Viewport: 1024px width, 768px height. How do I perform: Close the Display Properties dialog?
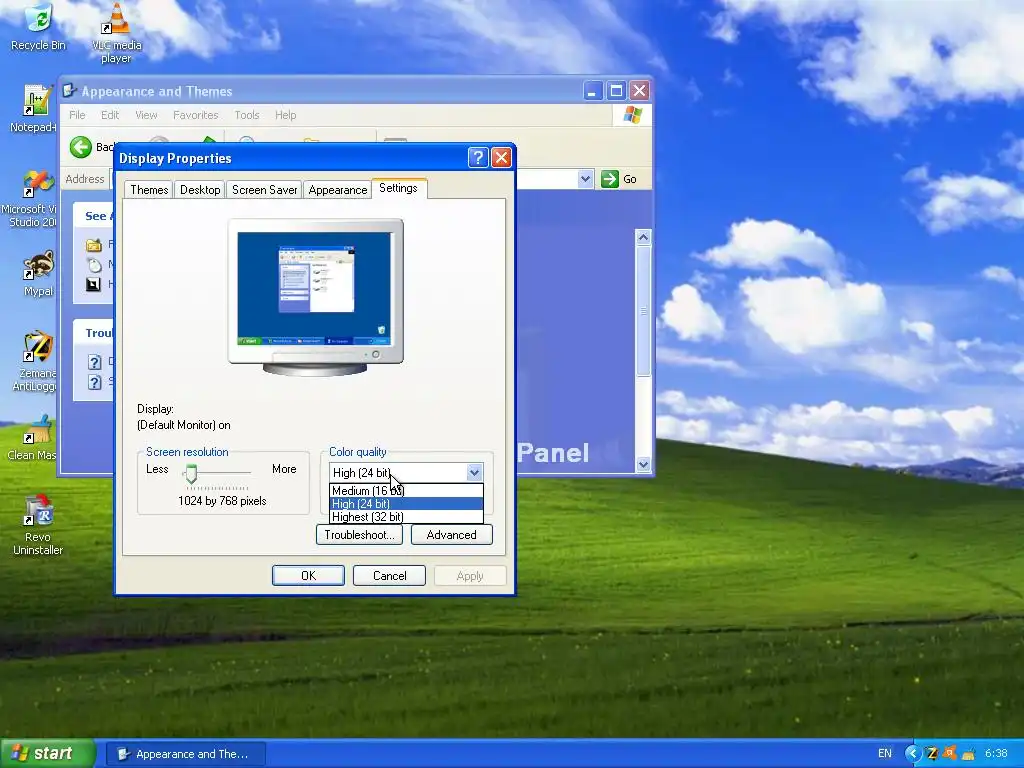[501, 157]
